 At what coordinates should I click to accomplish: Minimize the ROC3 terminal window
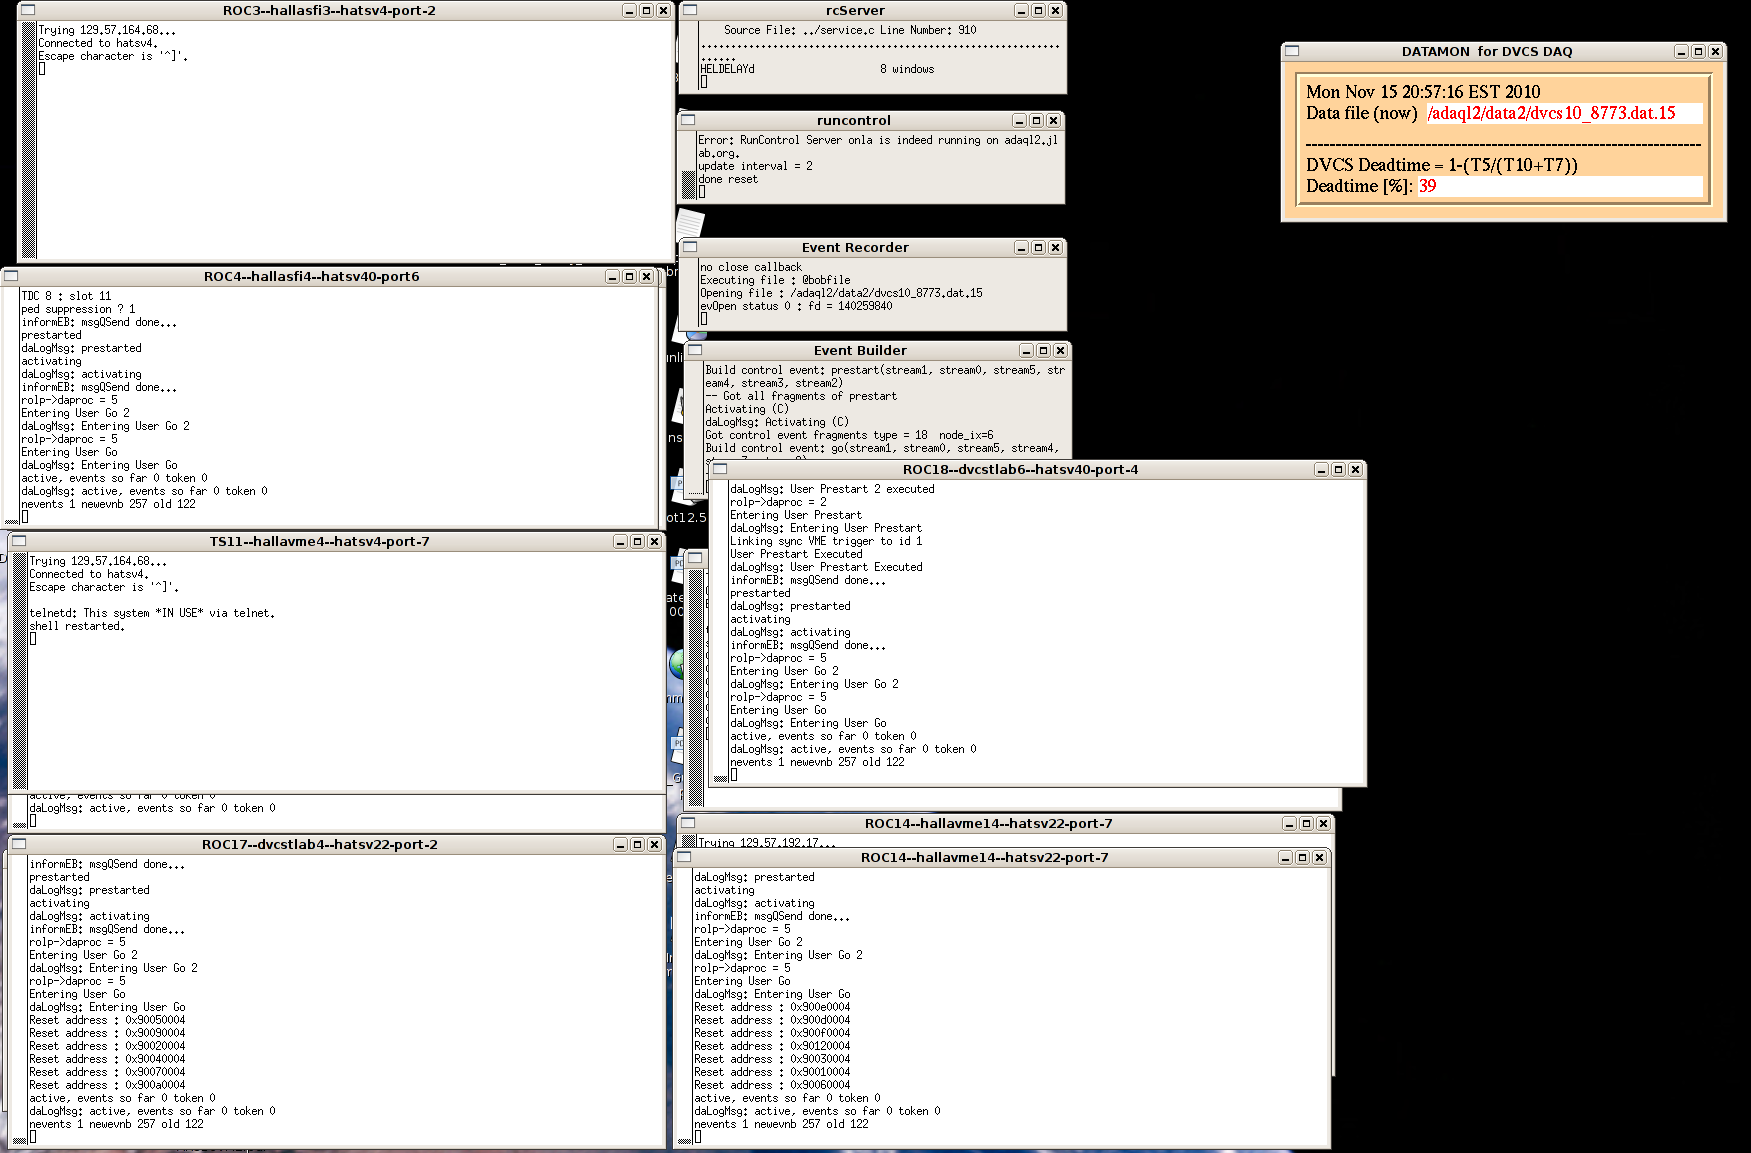pos(629,11)
